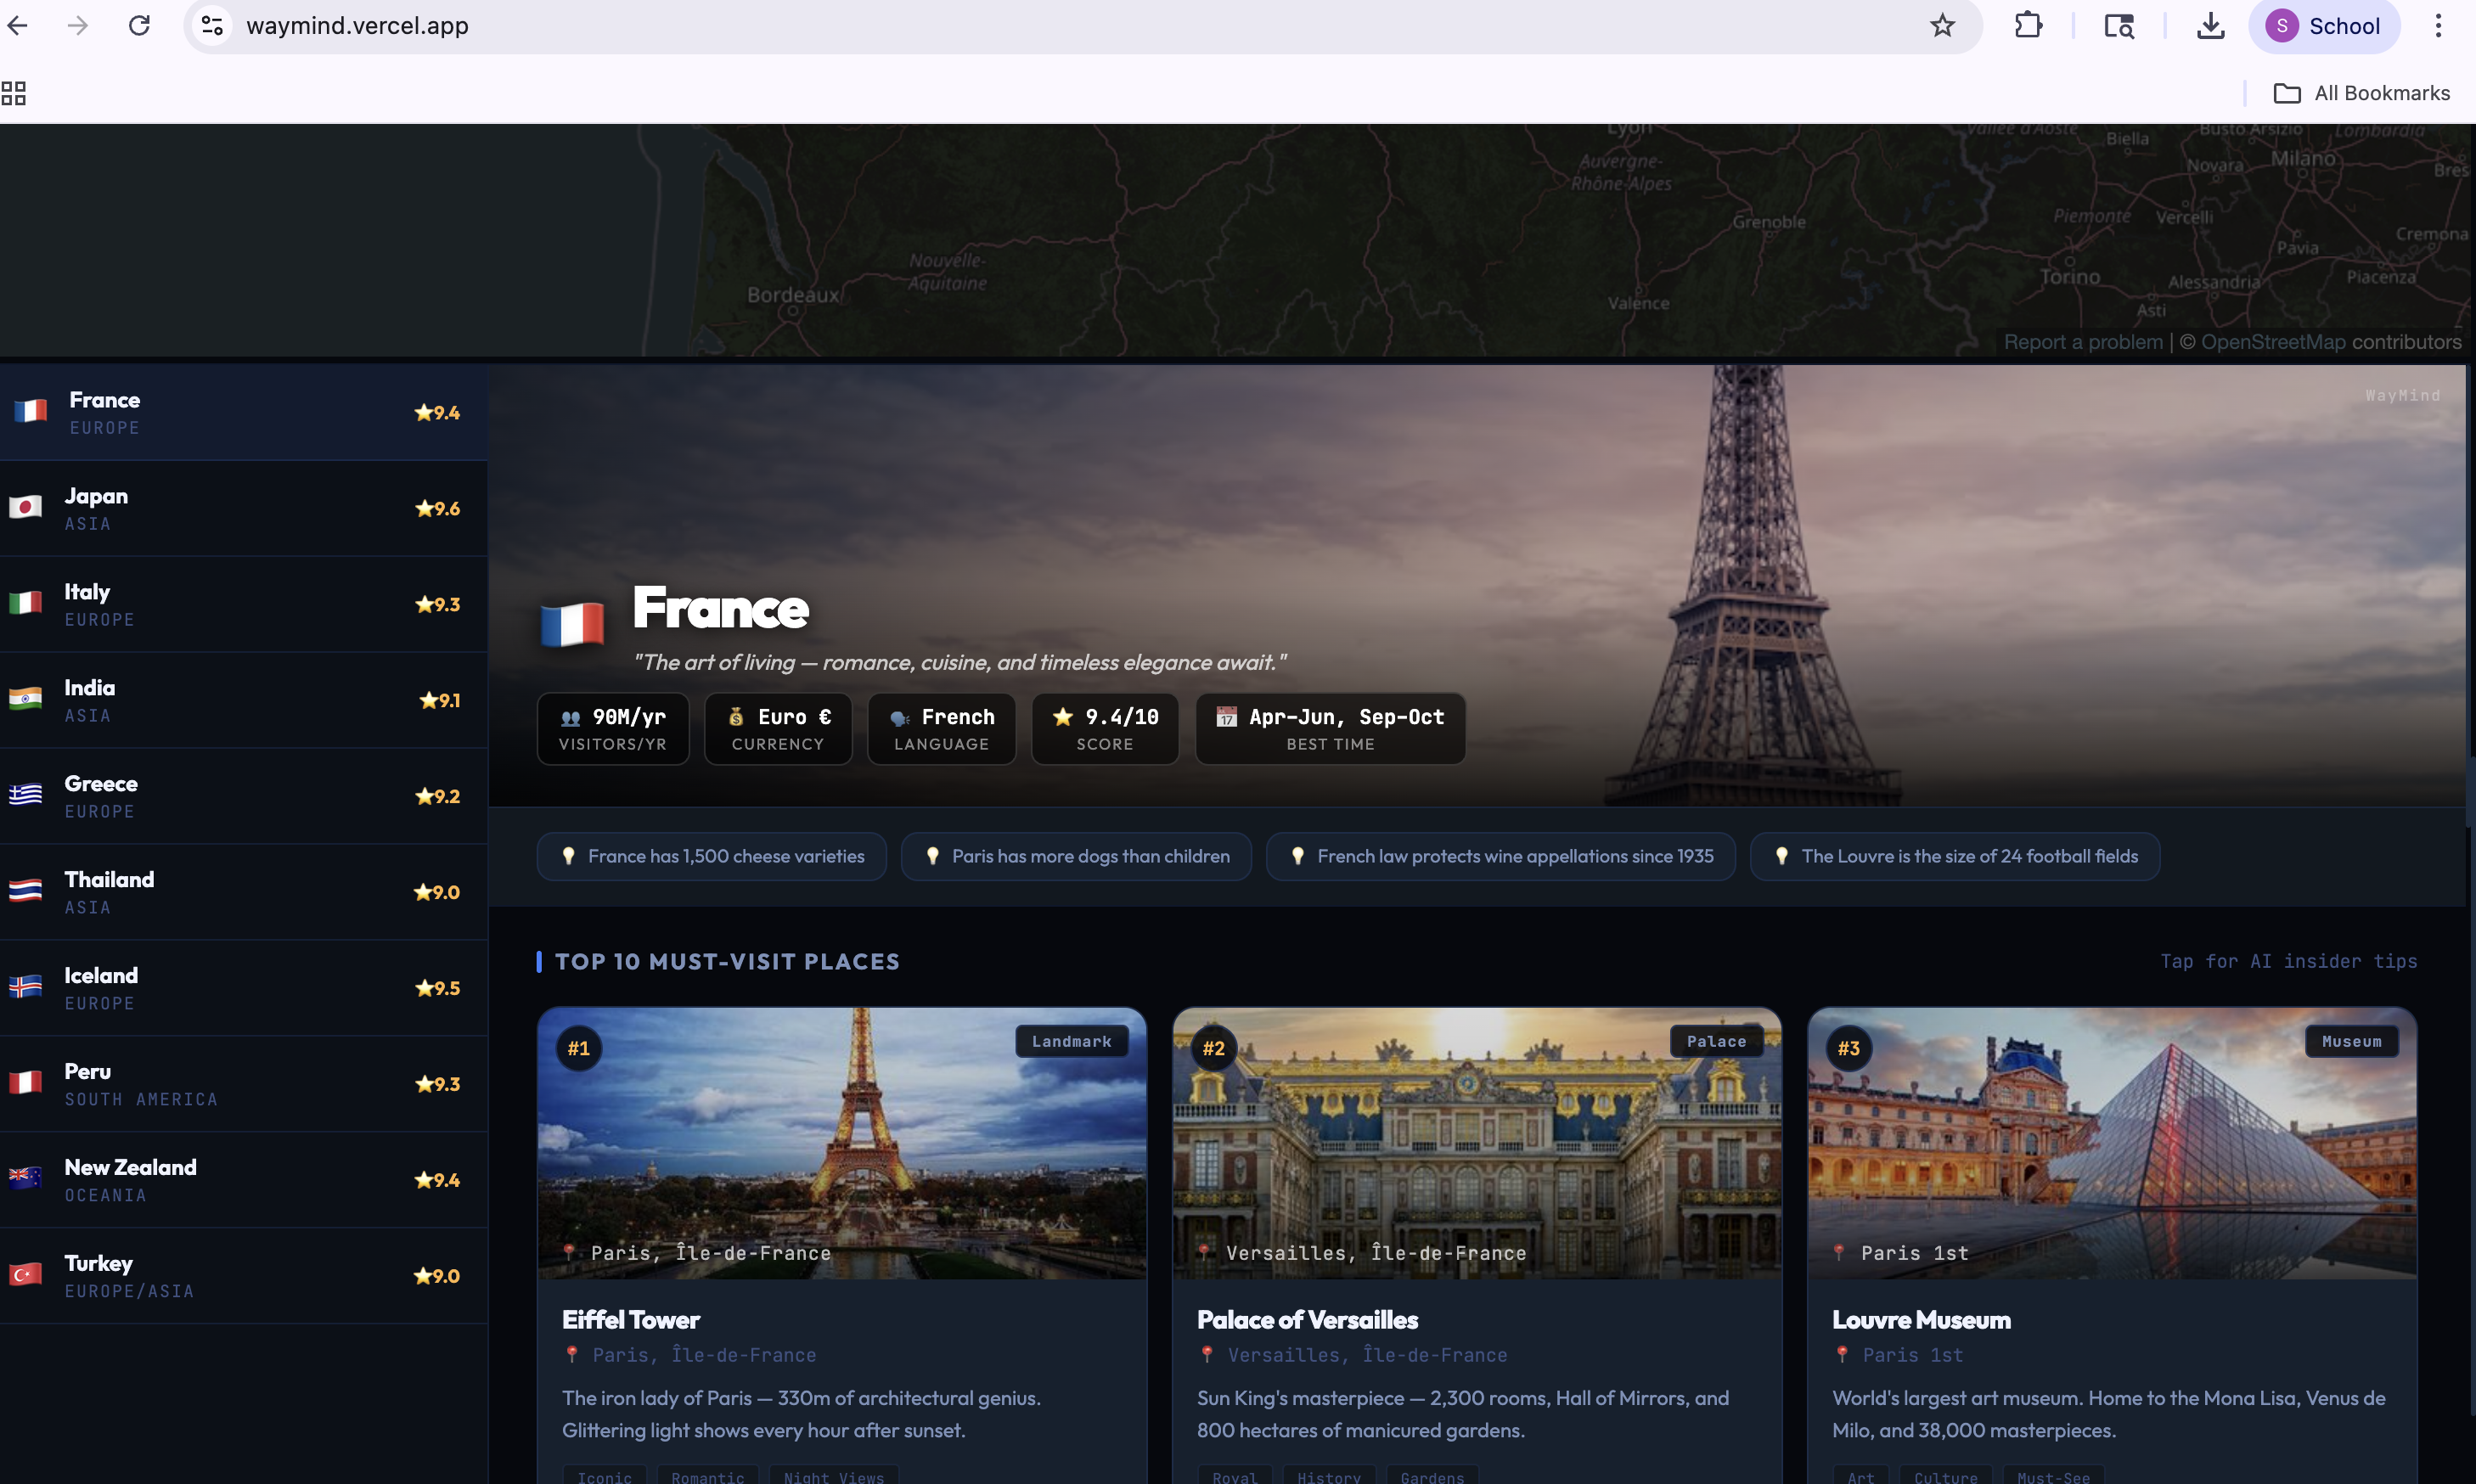Open the extensions puzzle icon
The height and width of the screenshot is (1484, 2476).
tap(2028, 25)
